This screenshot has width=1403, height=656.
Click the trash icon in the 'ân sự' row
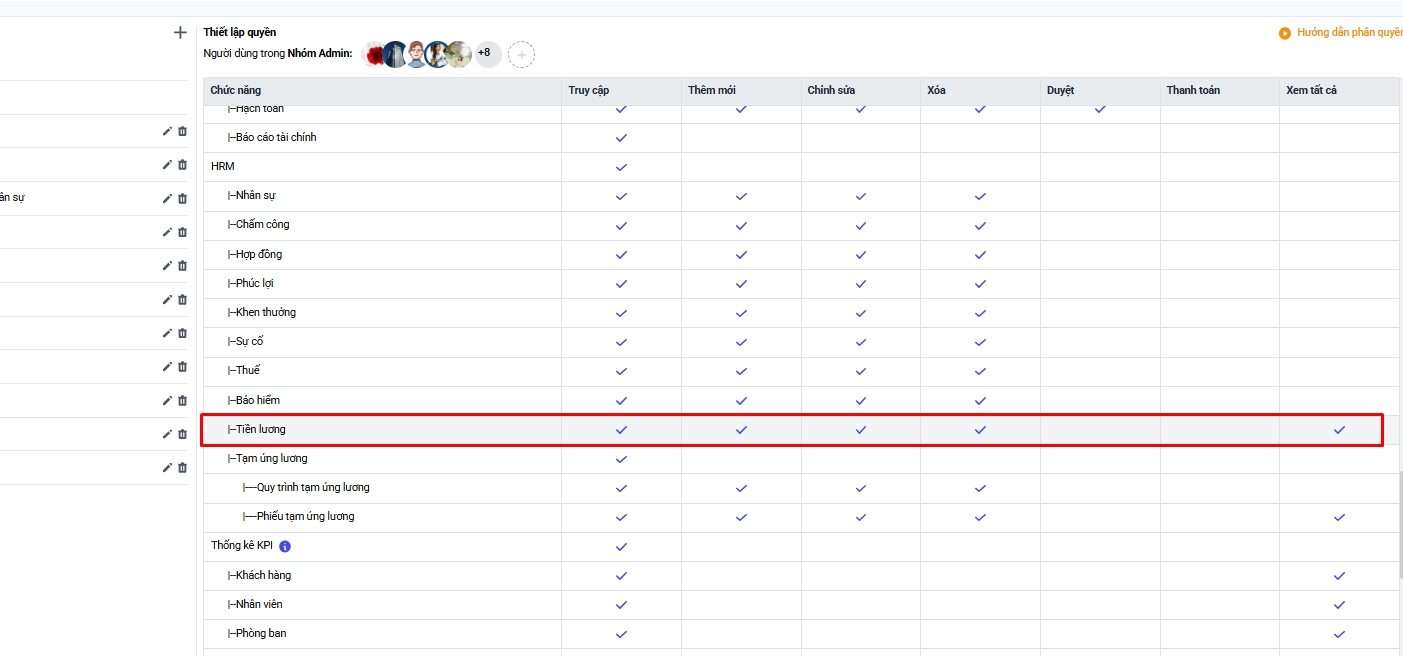pos(182,198)
